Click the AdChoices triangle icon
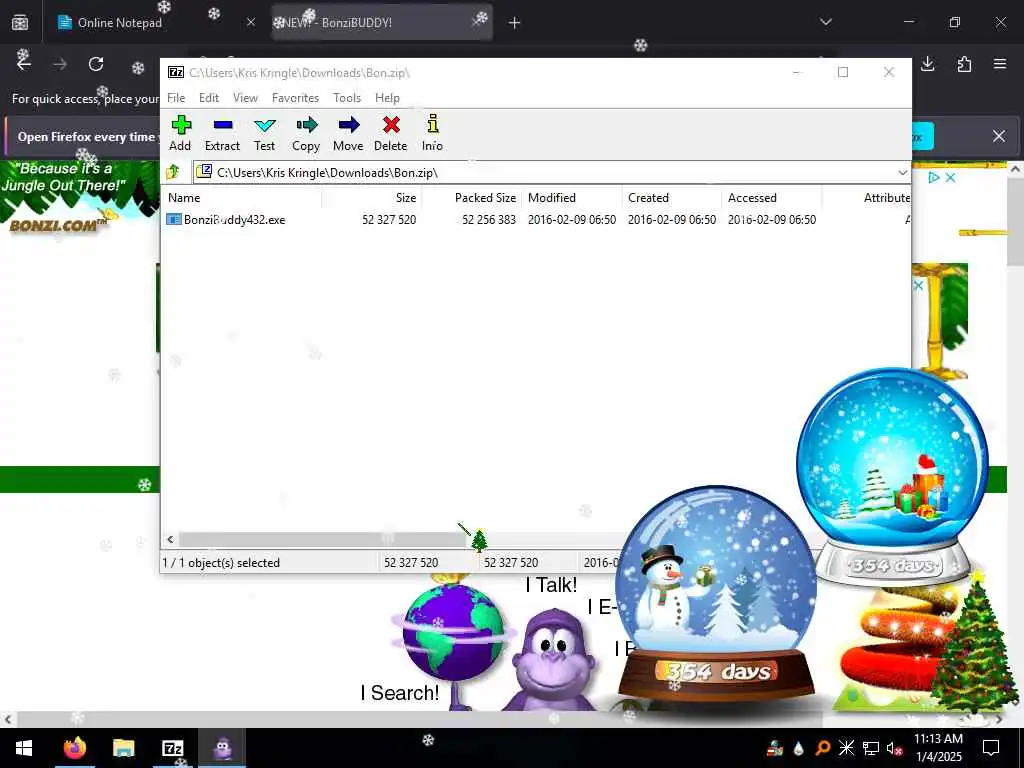Viewport: 1024px width, 768px height. point(934,178)
